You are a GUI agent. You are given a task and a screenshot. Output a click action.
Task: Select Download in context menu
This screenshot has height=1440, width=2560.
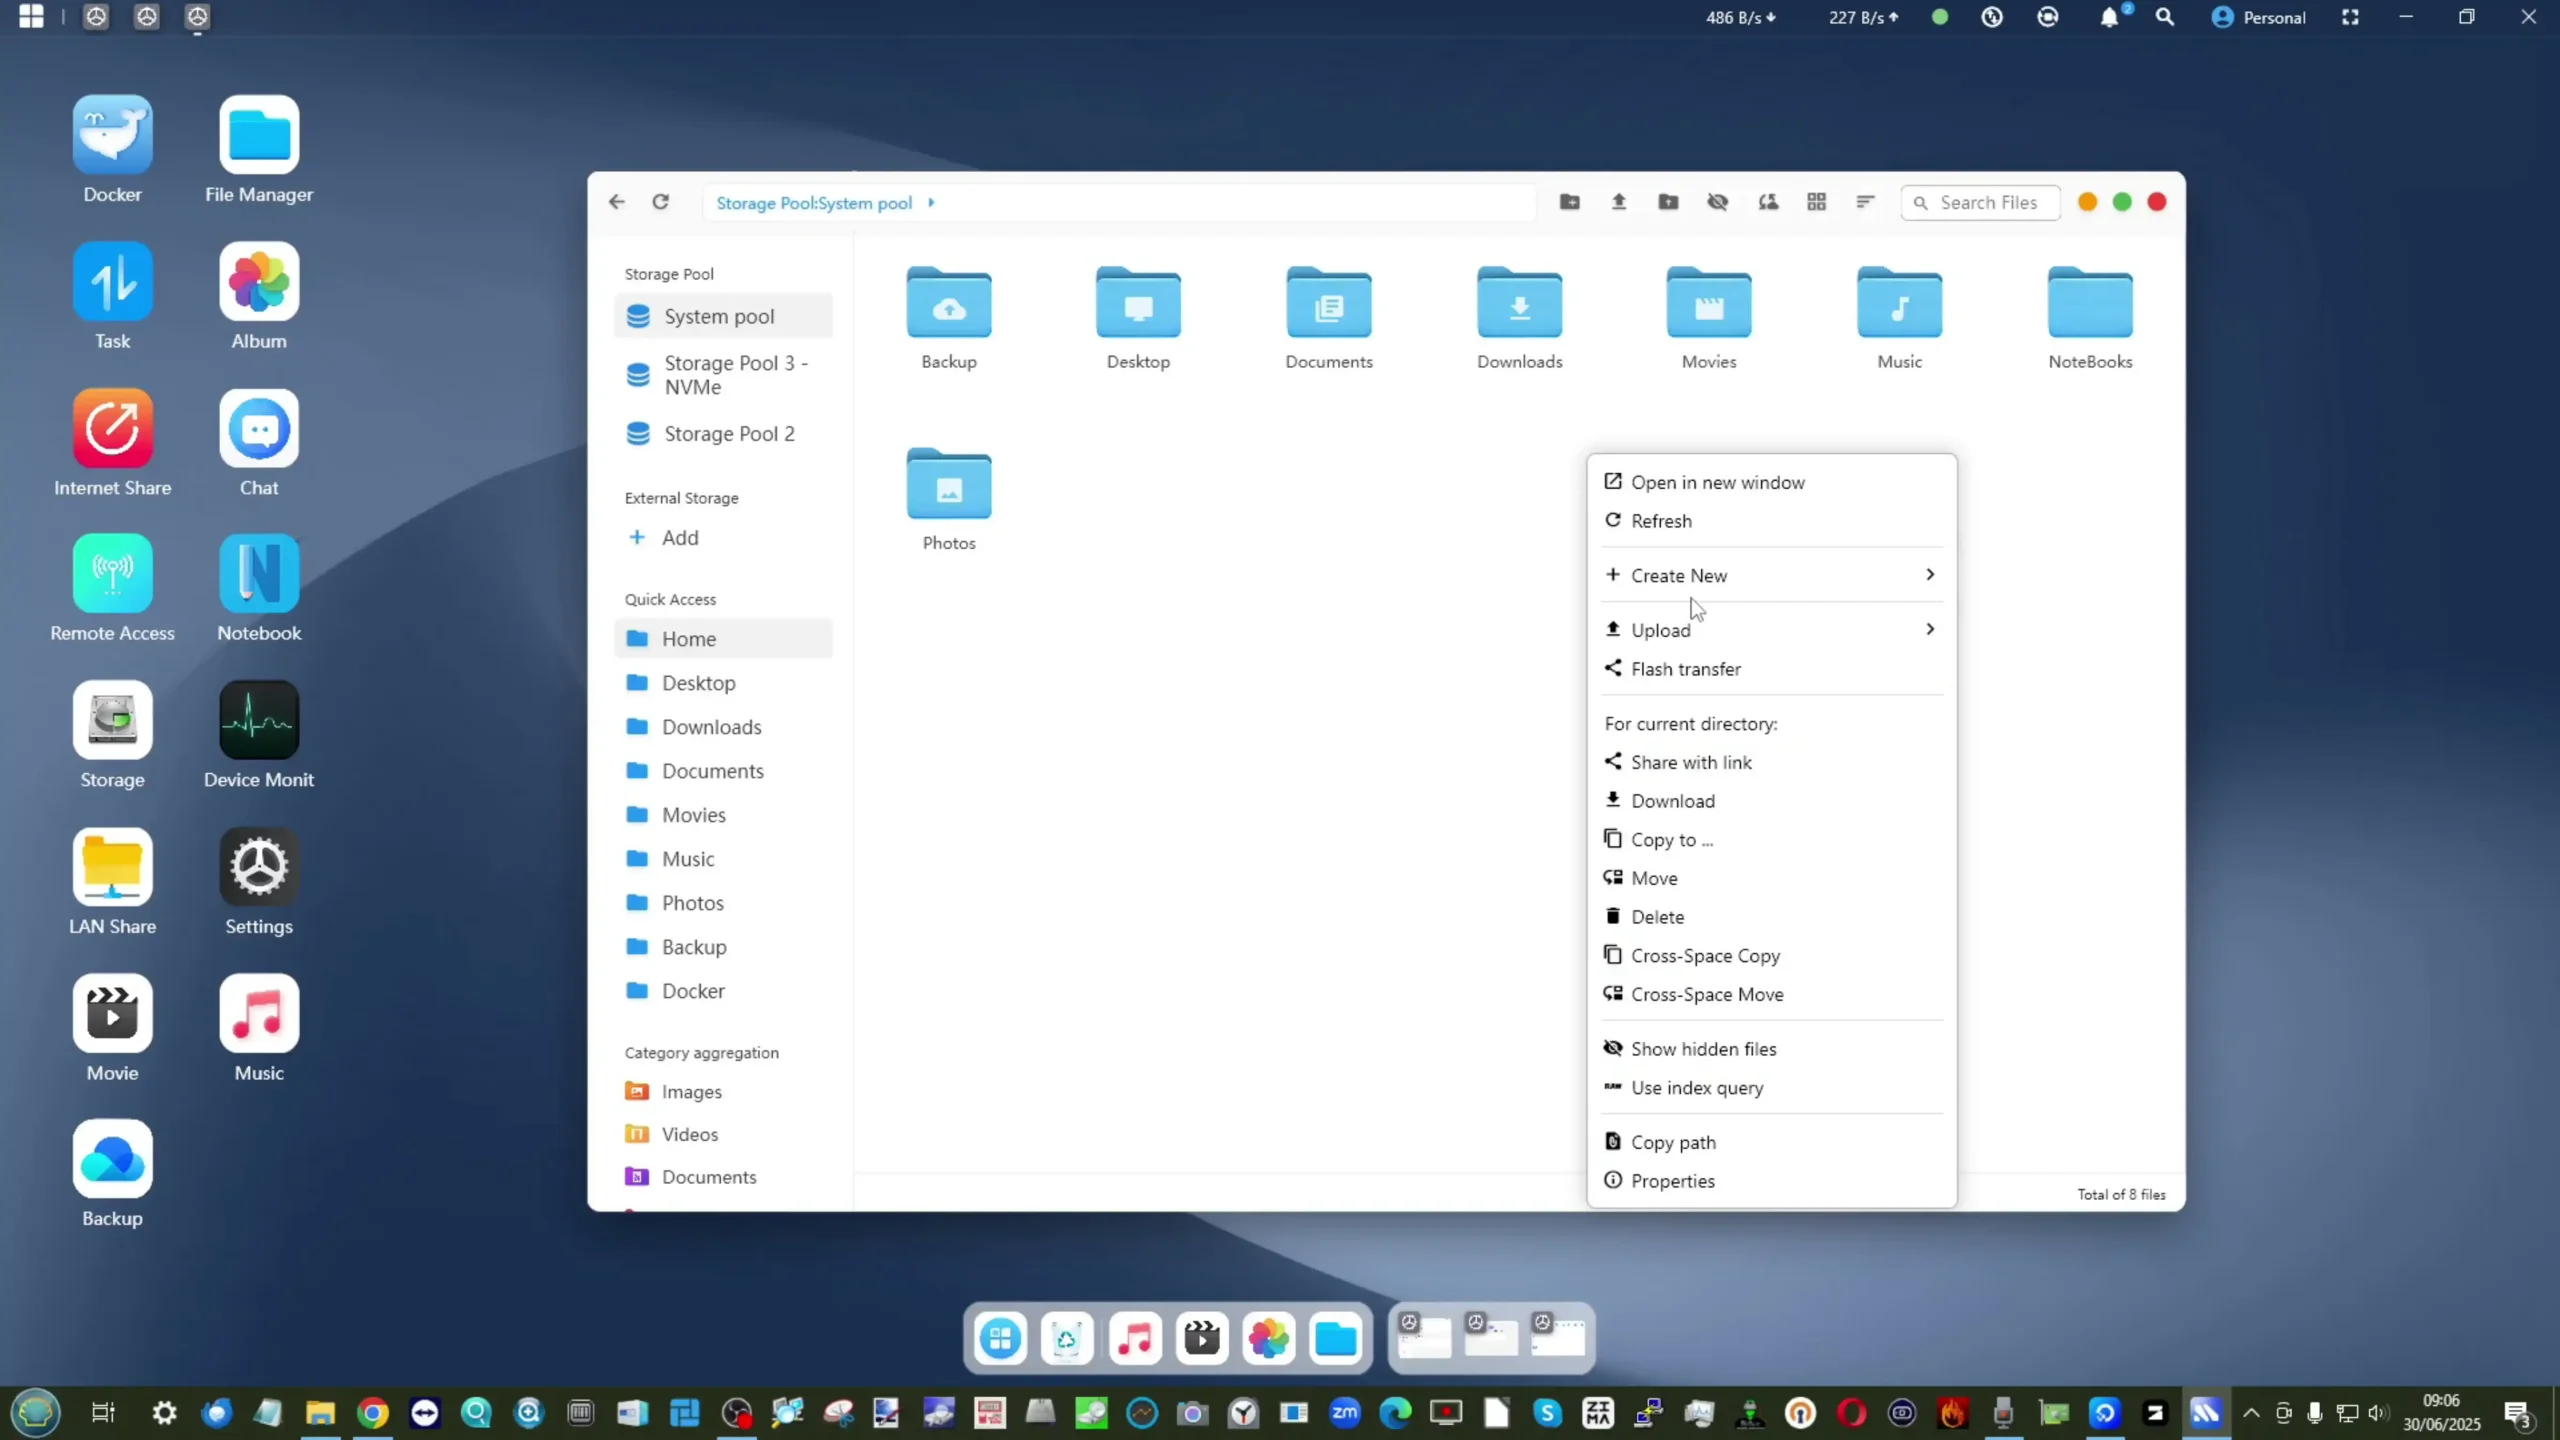(1772, 801)
